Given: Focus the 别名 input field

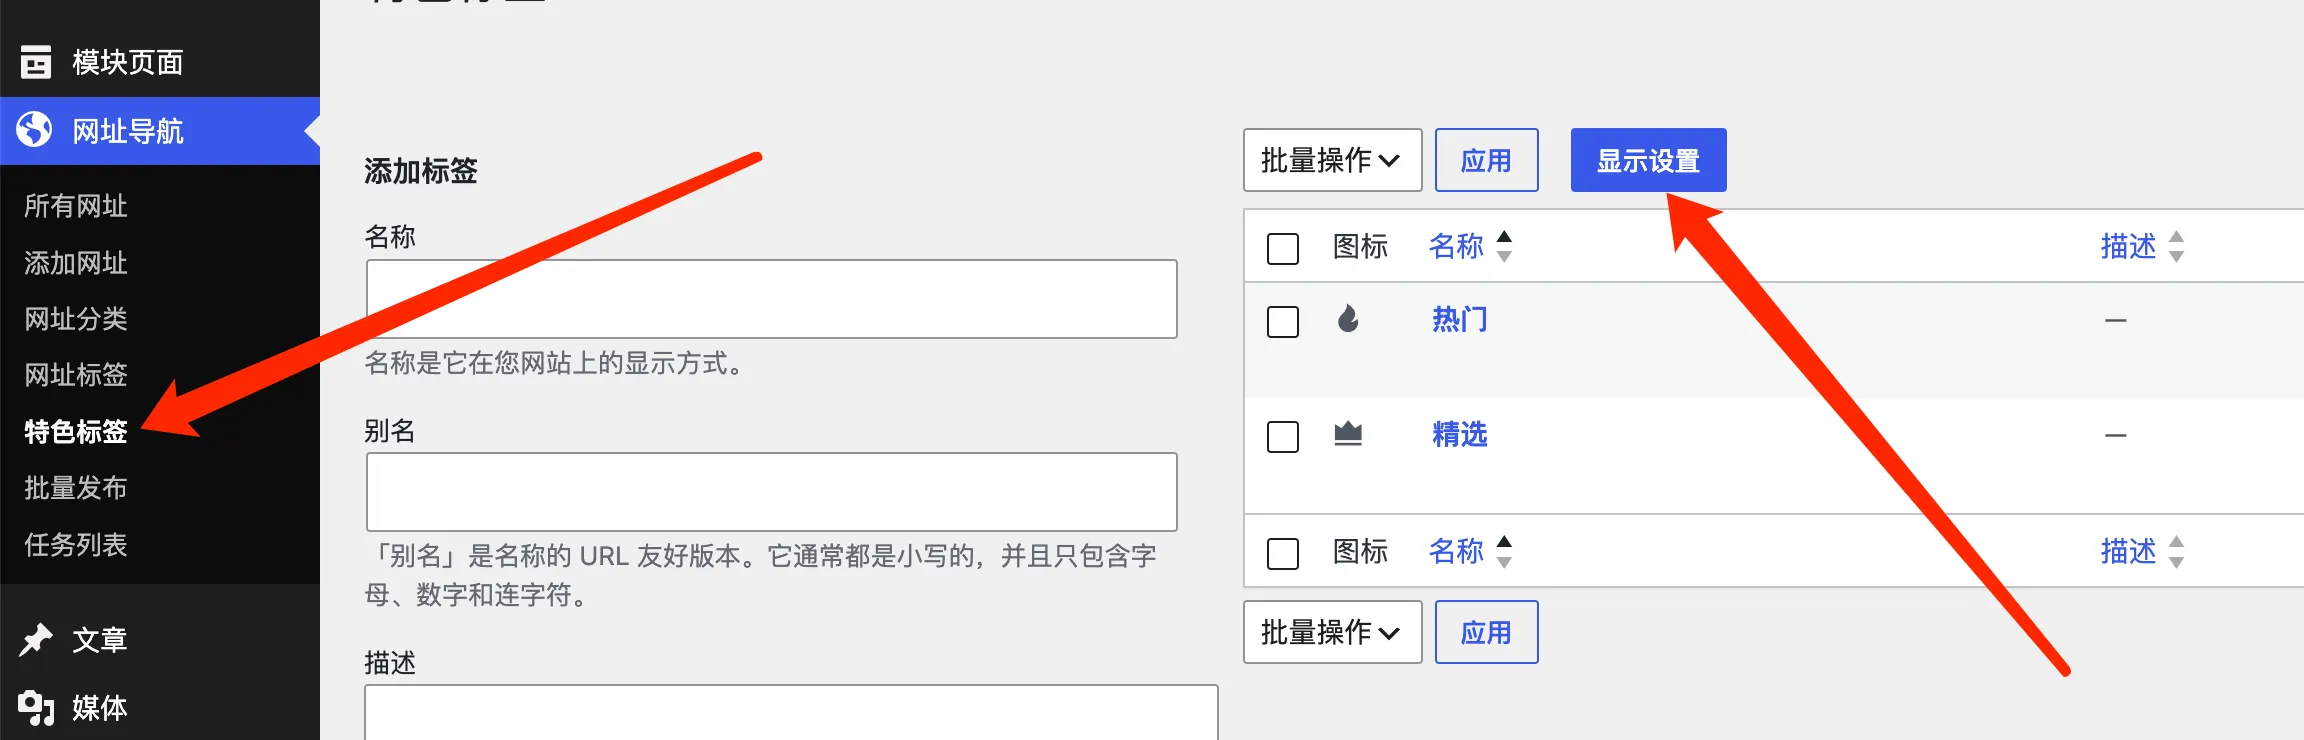Looking at the screenshot, I should point(771,492).
